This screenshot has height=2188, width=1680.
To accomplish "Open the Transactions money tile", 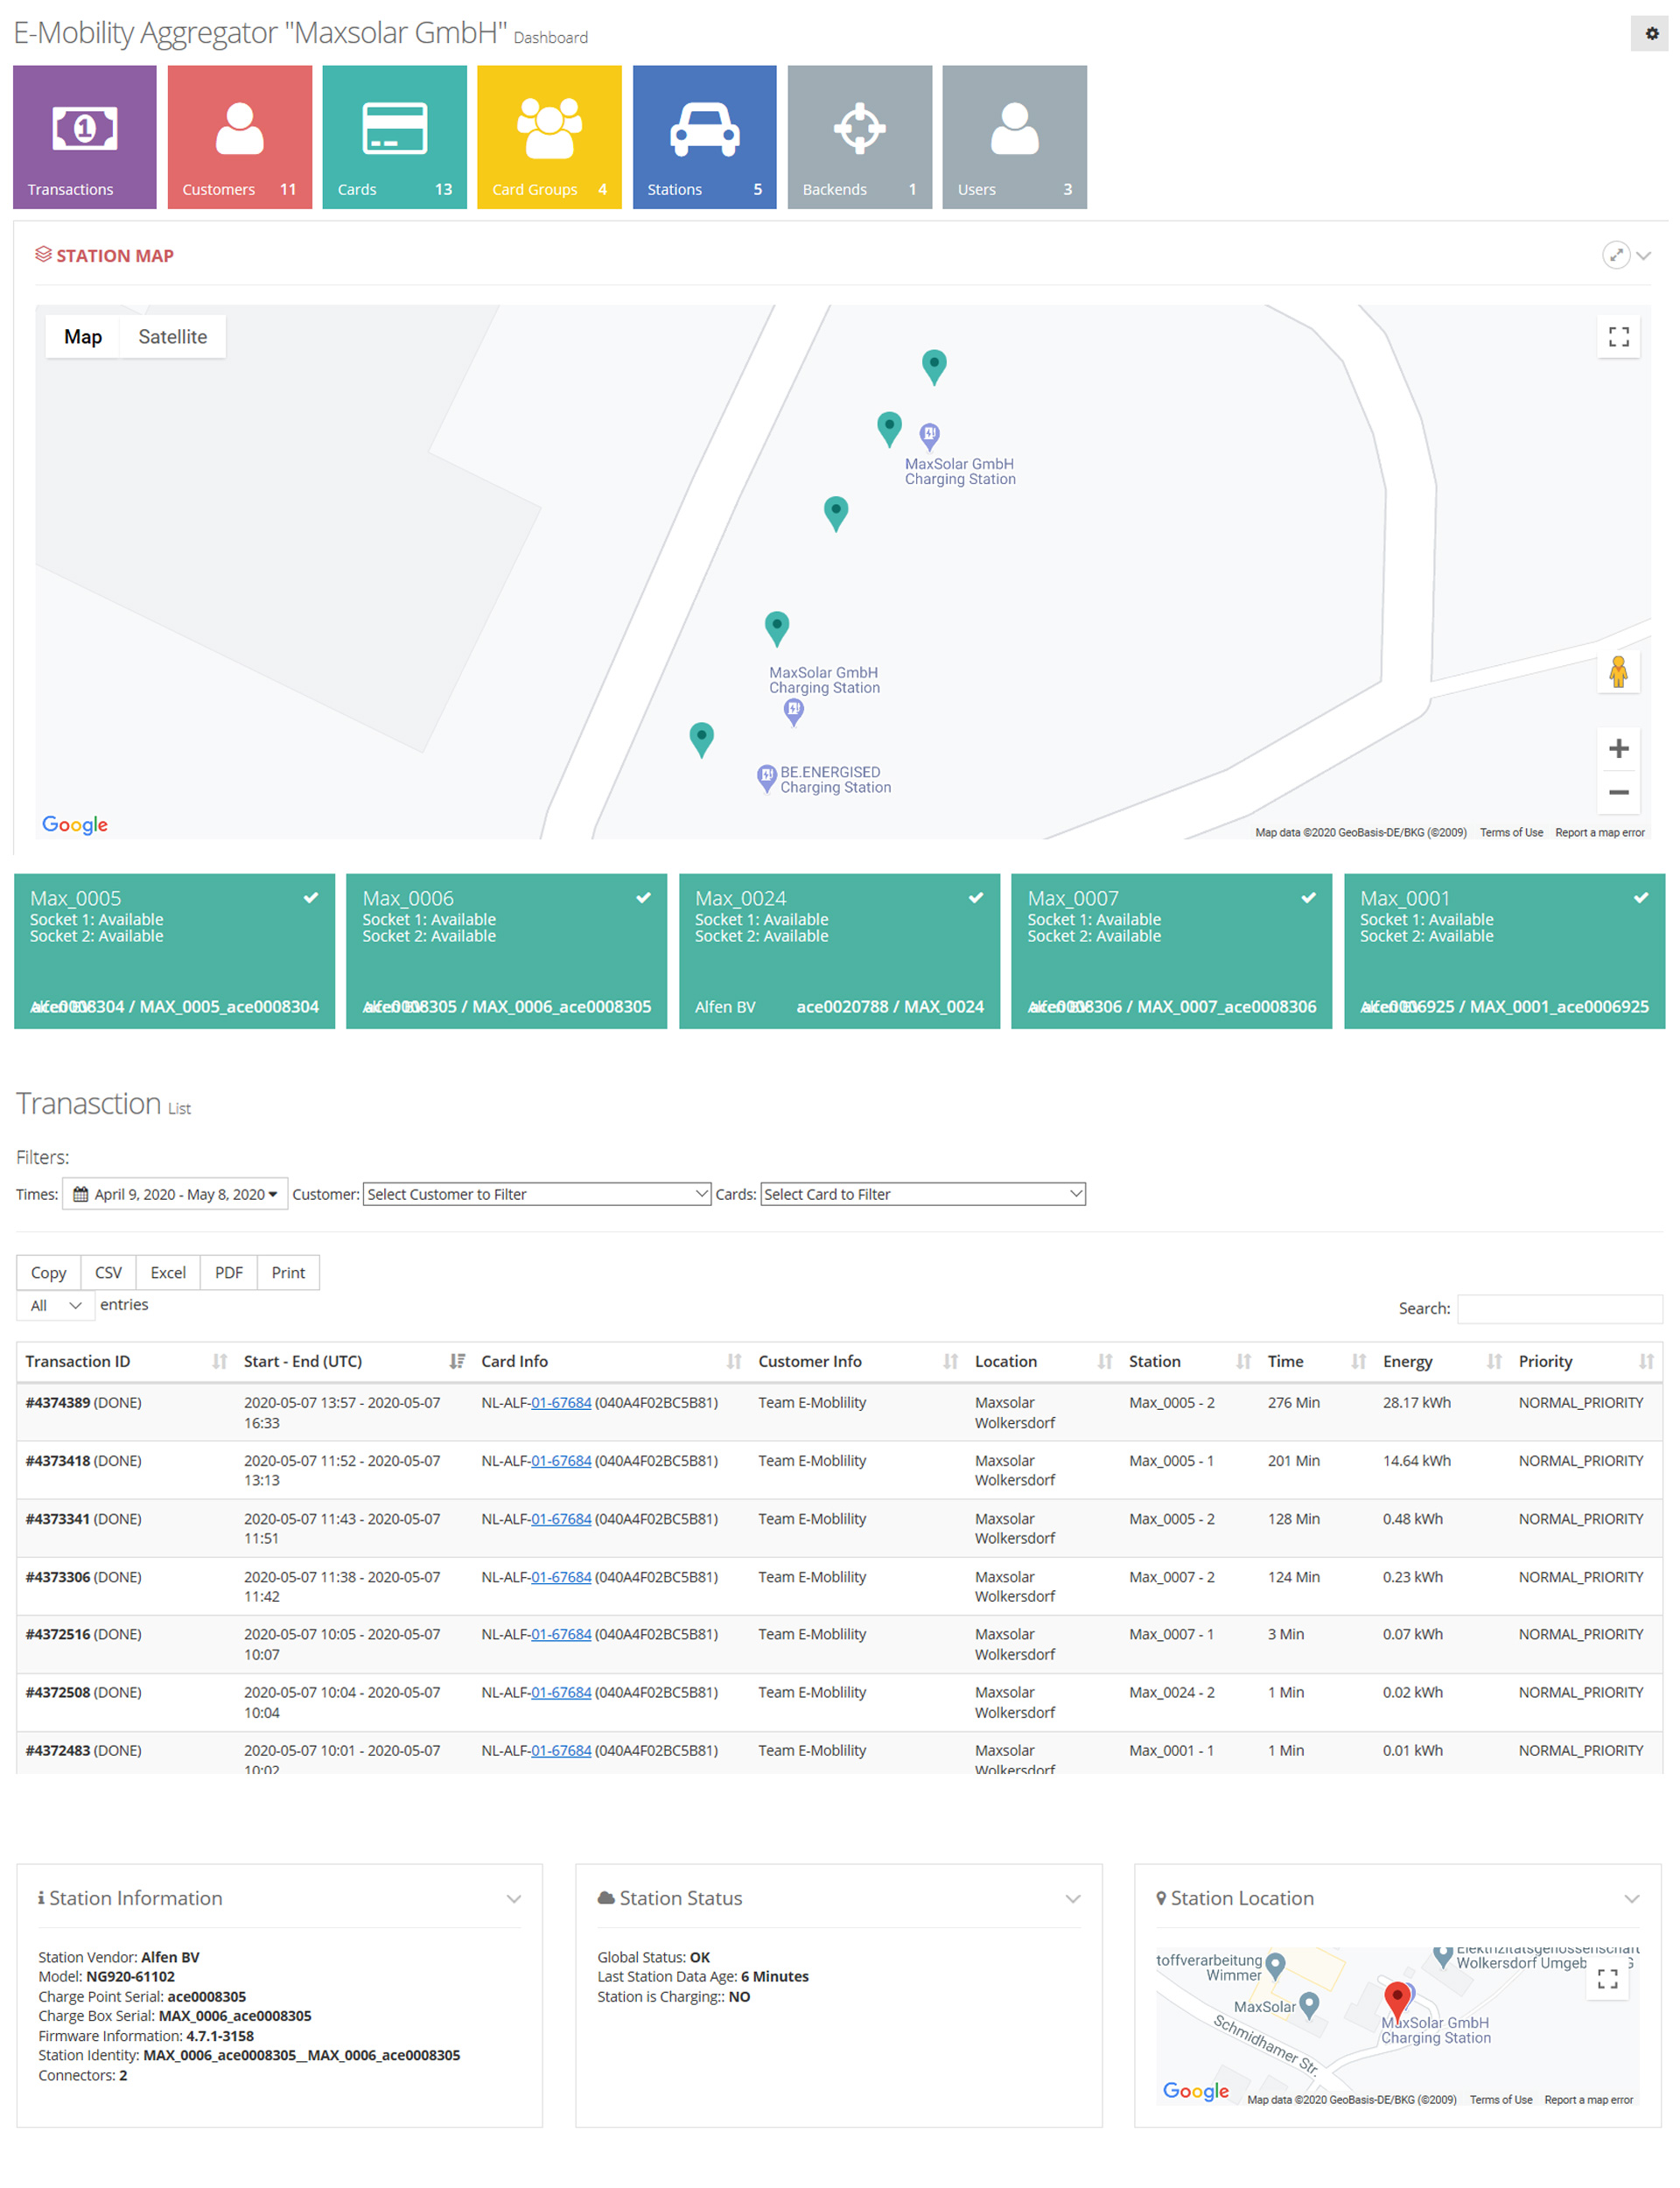I will pos(84,137).
